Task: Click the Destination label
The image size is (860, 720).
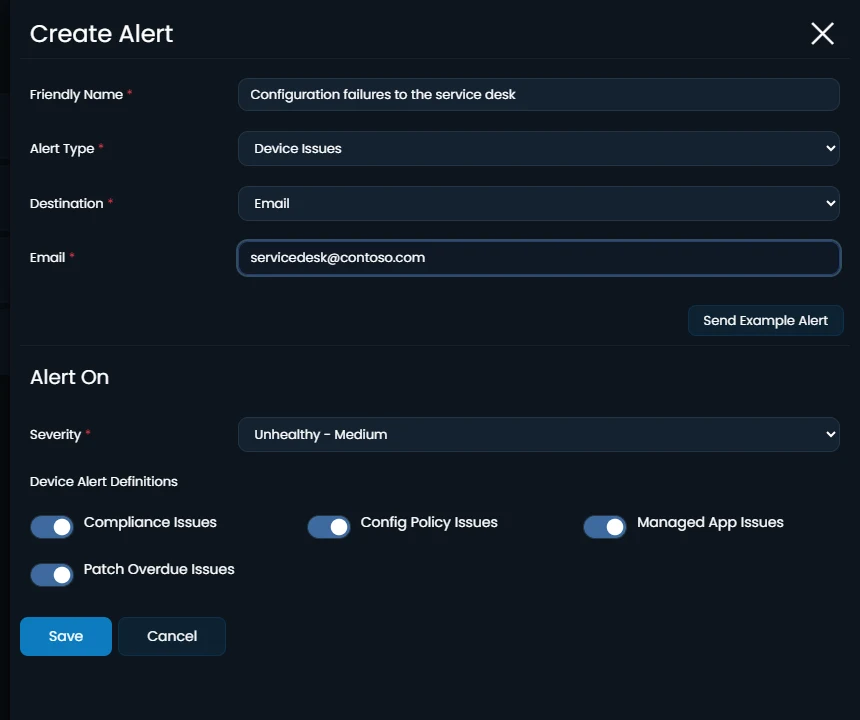Action: (66, 203)
